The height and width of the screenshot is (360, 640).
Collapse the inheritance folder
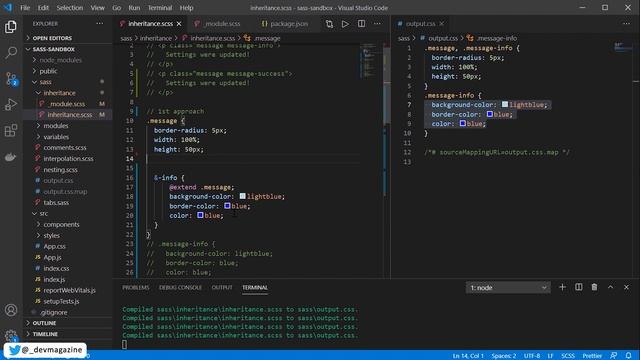click(x=59, y=93)
